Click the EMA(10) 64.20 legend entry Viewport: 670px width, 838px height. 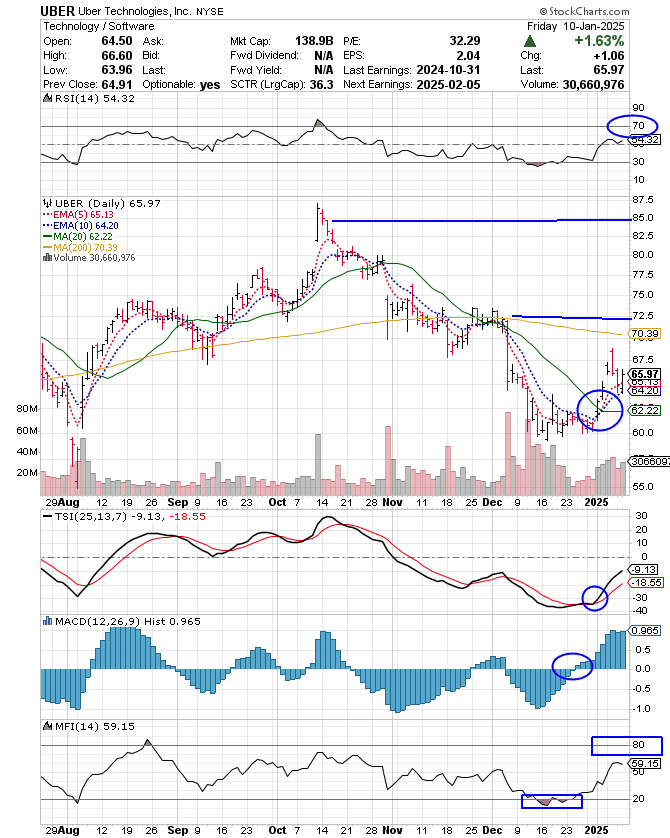pos(81,226)
